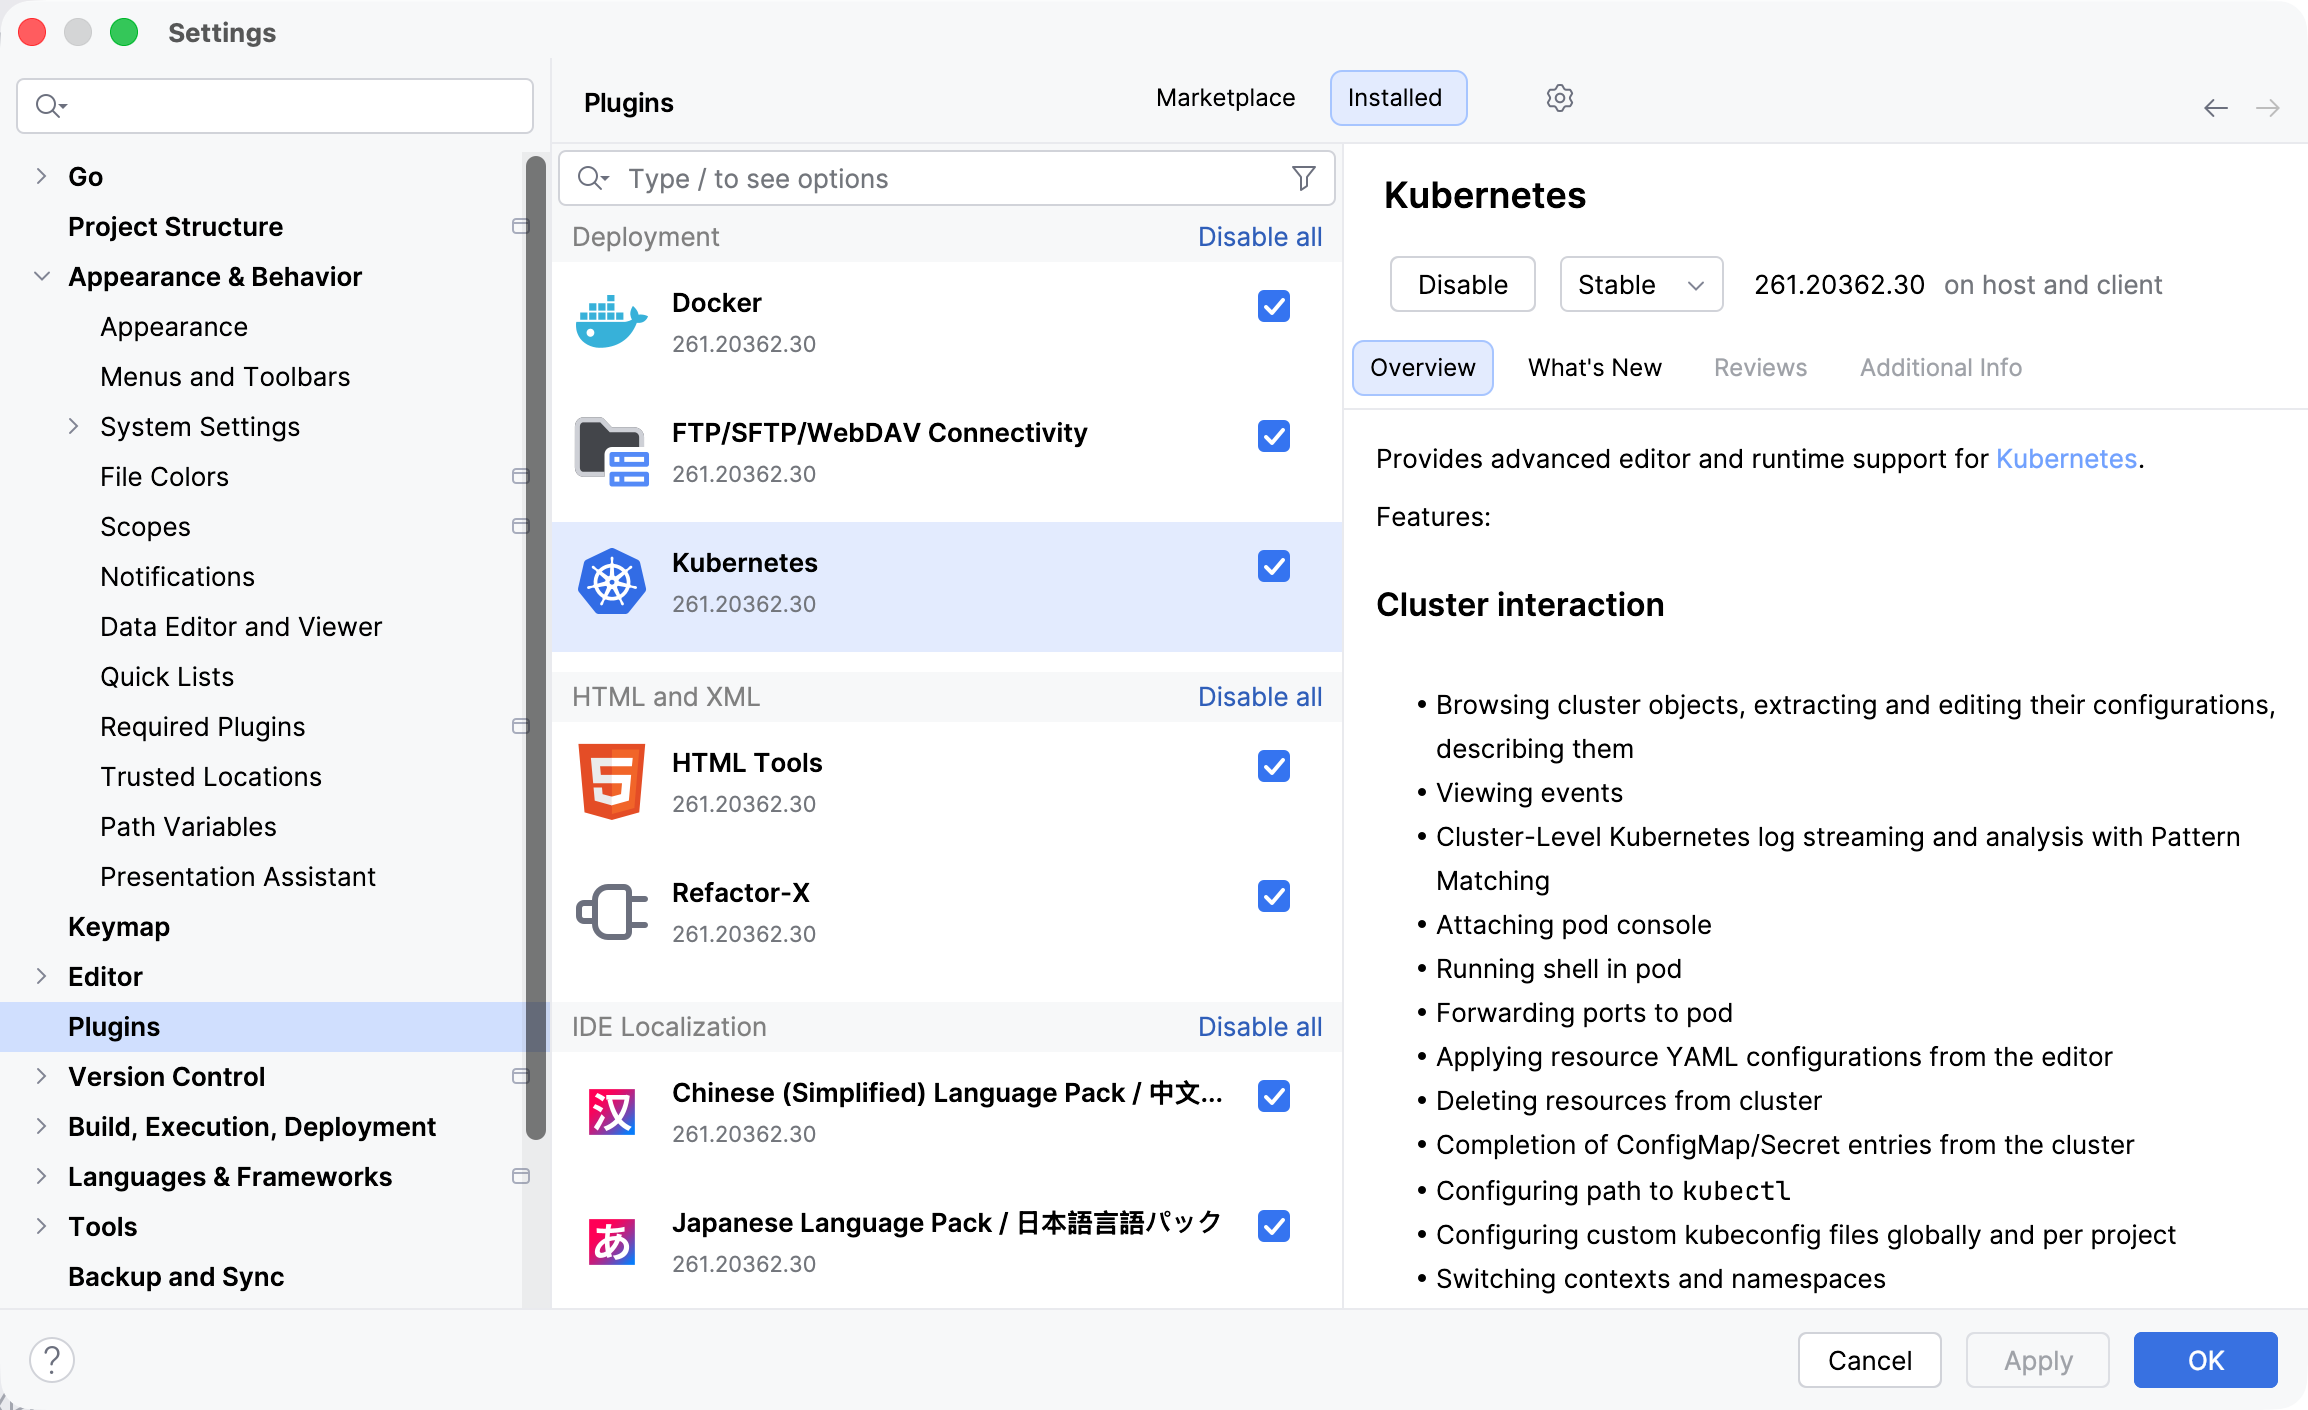The image size is (2308, 1410).
Task: Click the Refactor-X plug icon
Action: pyautogui.click(x=611, y=912)
